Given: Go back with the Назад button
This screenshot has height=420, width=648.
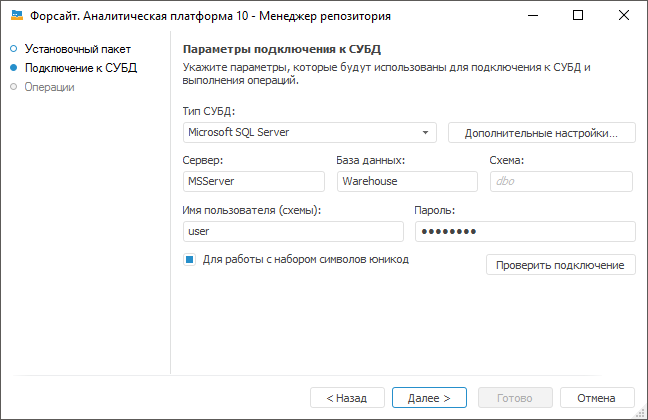Looking at the screenshot, I should (346, 397).
